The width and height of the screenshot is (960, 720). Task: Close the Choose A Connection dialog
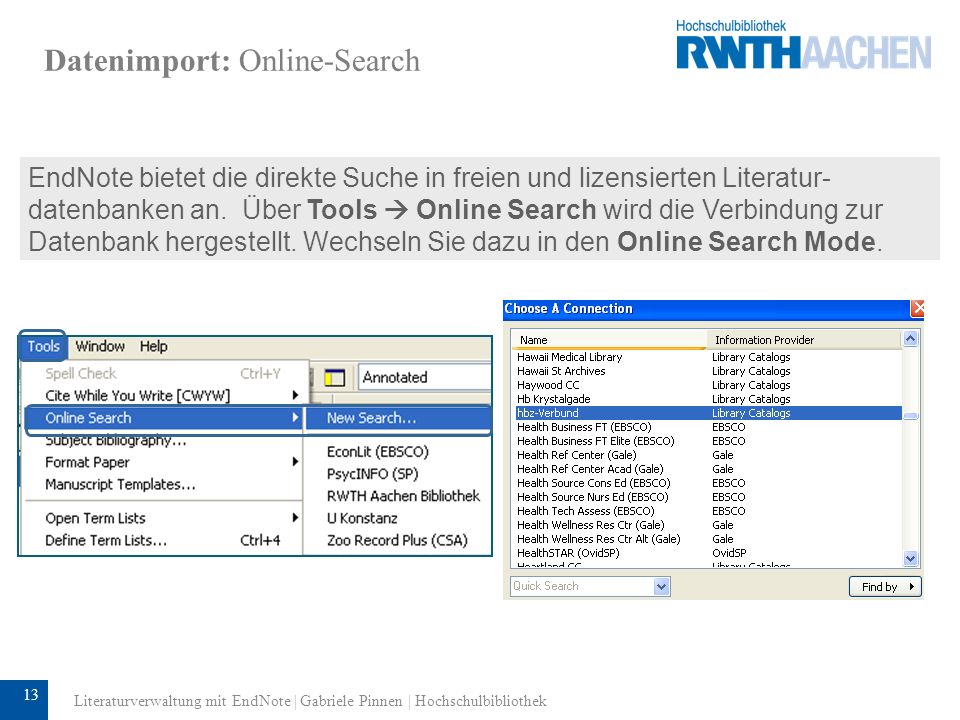click(x=917, y=309)
